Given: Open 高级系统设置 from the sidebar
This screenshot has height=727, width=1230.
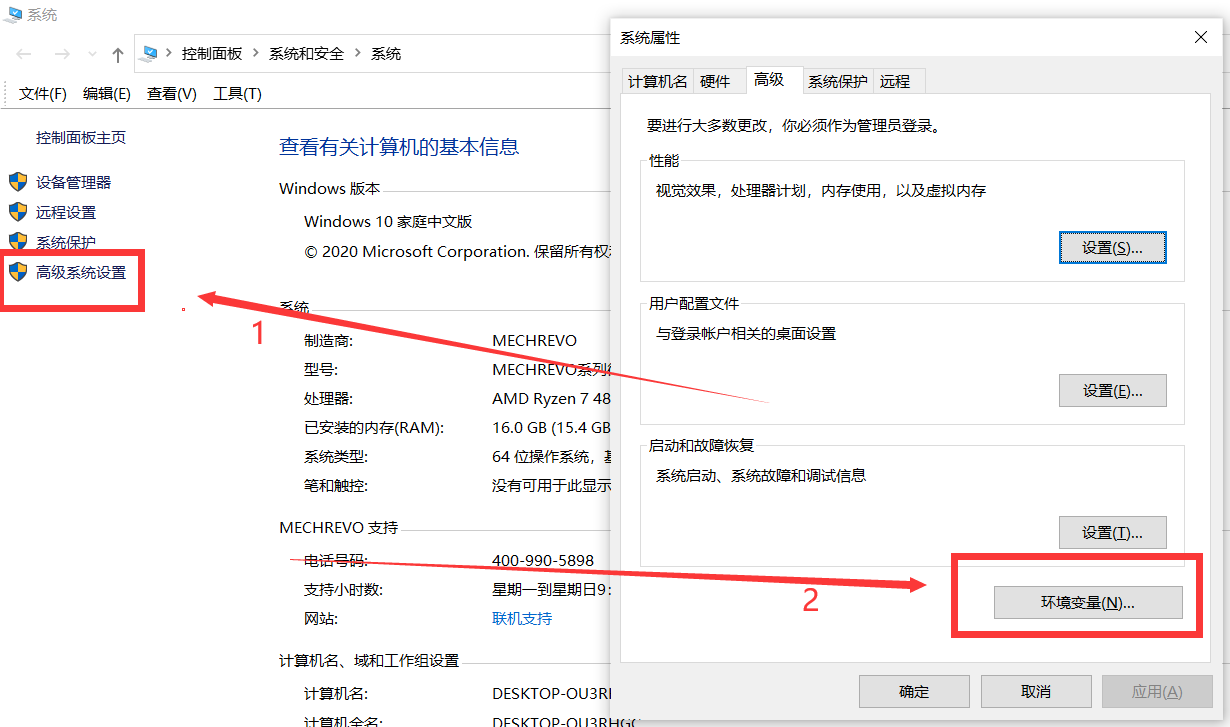Looking at the screenshot, I should tap(81, 272).
